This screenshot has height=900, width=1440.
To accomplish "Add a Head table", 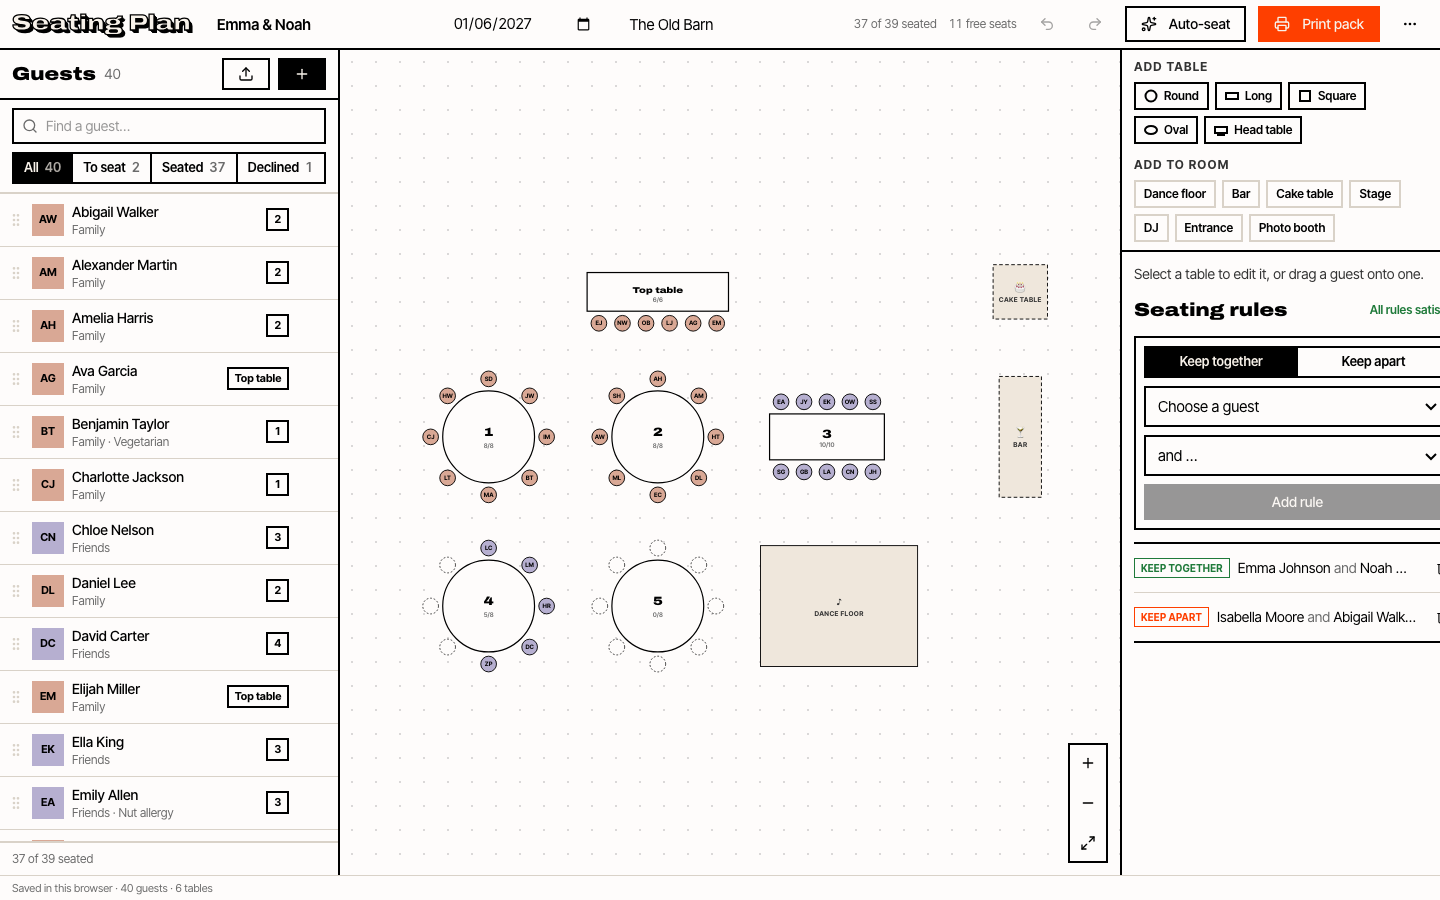I will tap(1253, 130).
